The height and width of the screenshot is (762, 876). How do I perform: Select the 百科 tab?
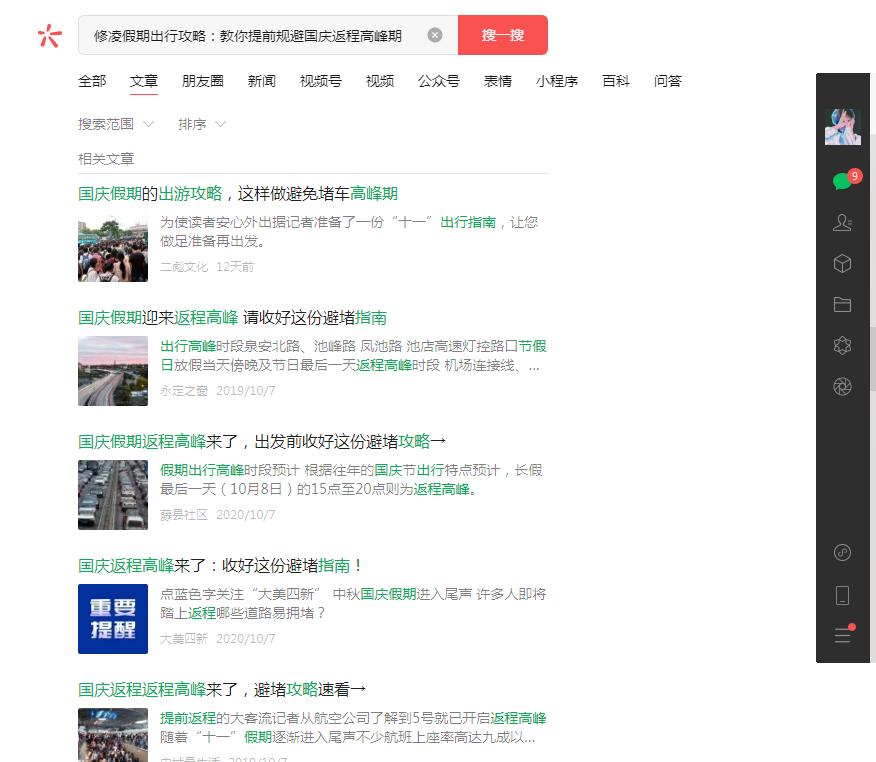tap(616, 81)
